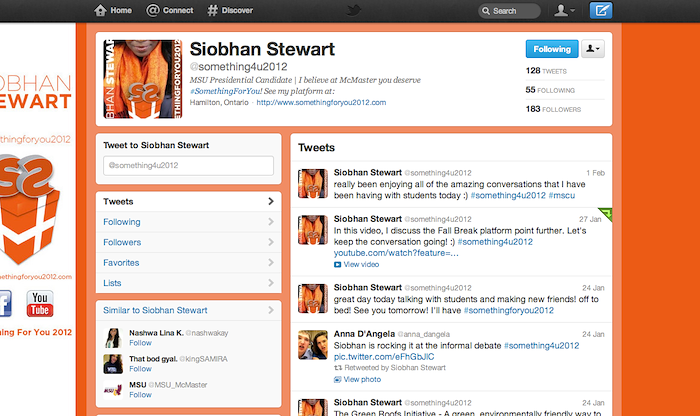Select Followers in sidebar list

coord(188,242)
